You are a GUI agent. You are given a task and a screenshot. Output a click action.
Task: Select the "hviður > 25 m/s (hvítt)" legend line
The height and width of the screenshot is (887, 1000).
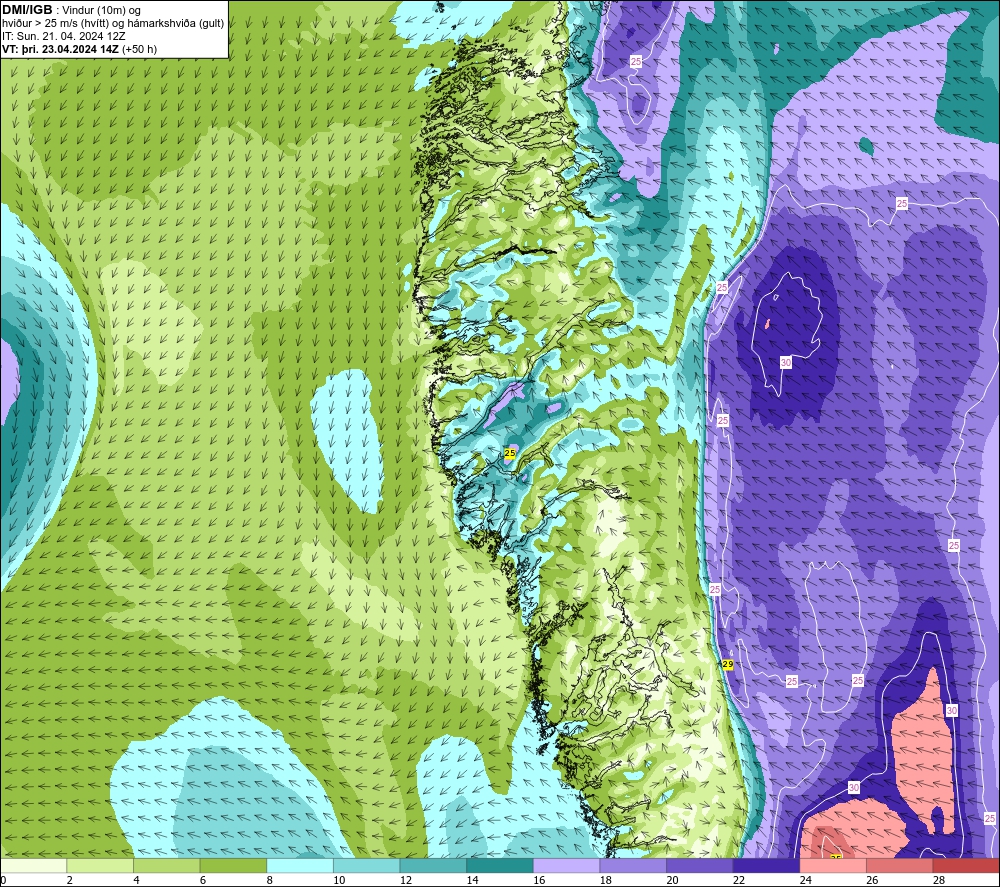(x=113, y=24)
